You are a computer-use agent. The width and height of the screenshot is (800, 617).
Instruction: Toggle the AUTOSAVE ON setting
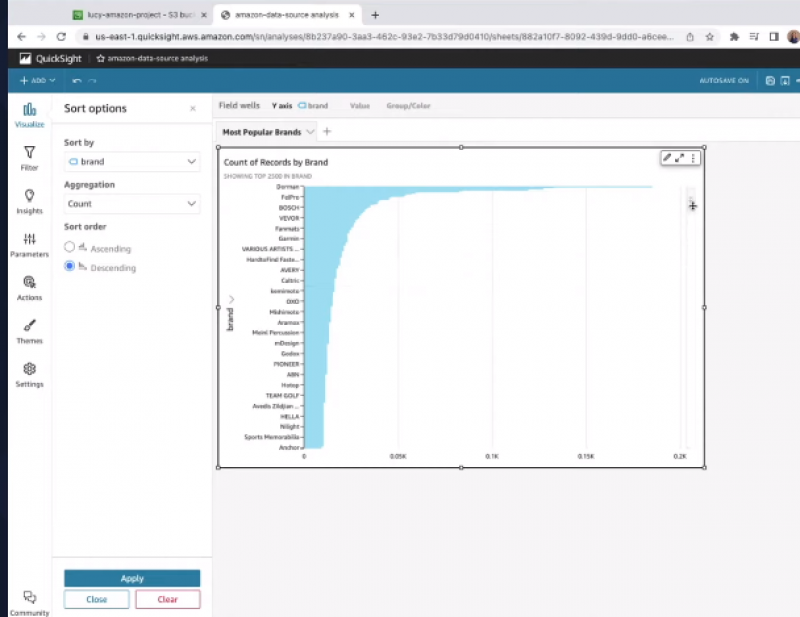723,80
